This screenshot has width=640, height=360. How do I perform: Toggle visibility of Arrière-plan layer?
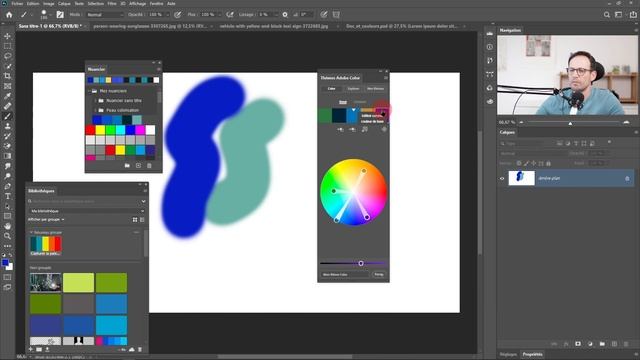(502, 178)
